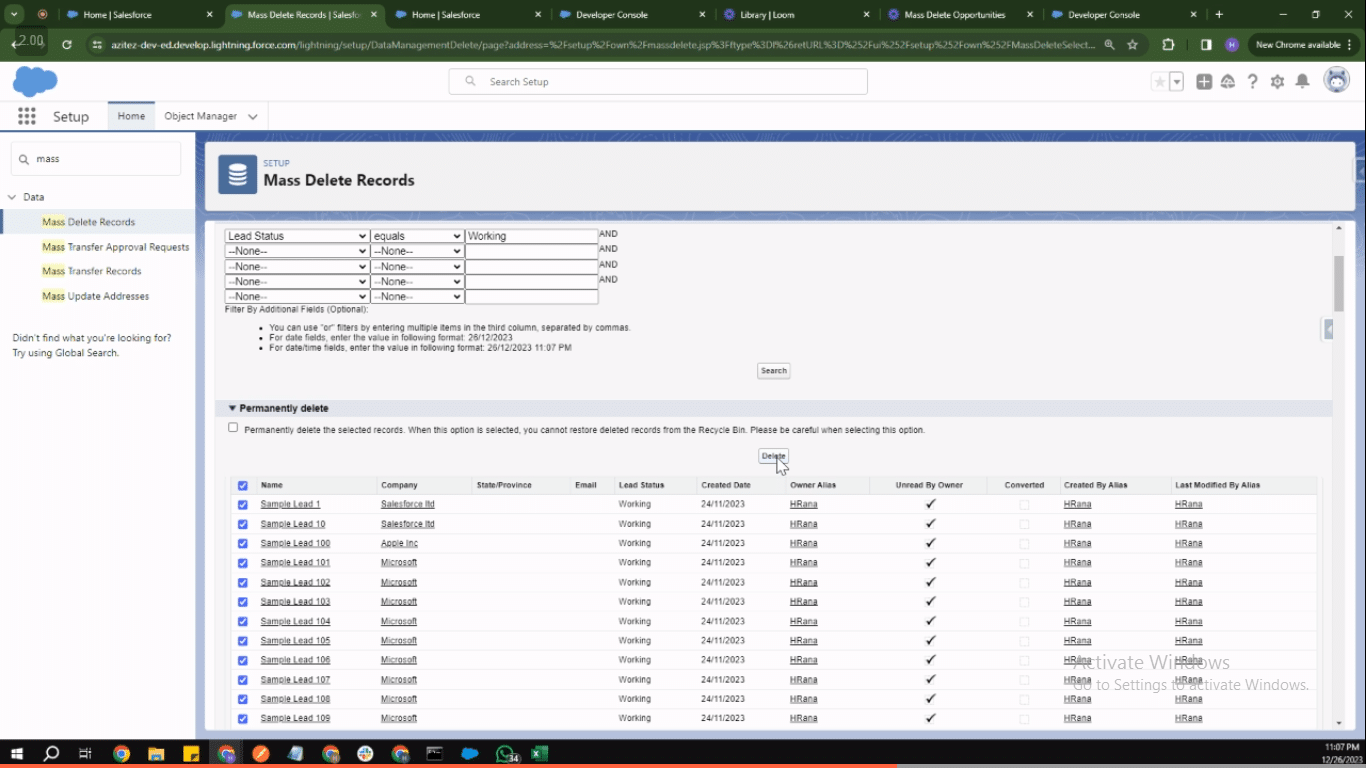Click the Working filter value field
The height and width of the screenshot is (768, 1366).
click(531, 236)
